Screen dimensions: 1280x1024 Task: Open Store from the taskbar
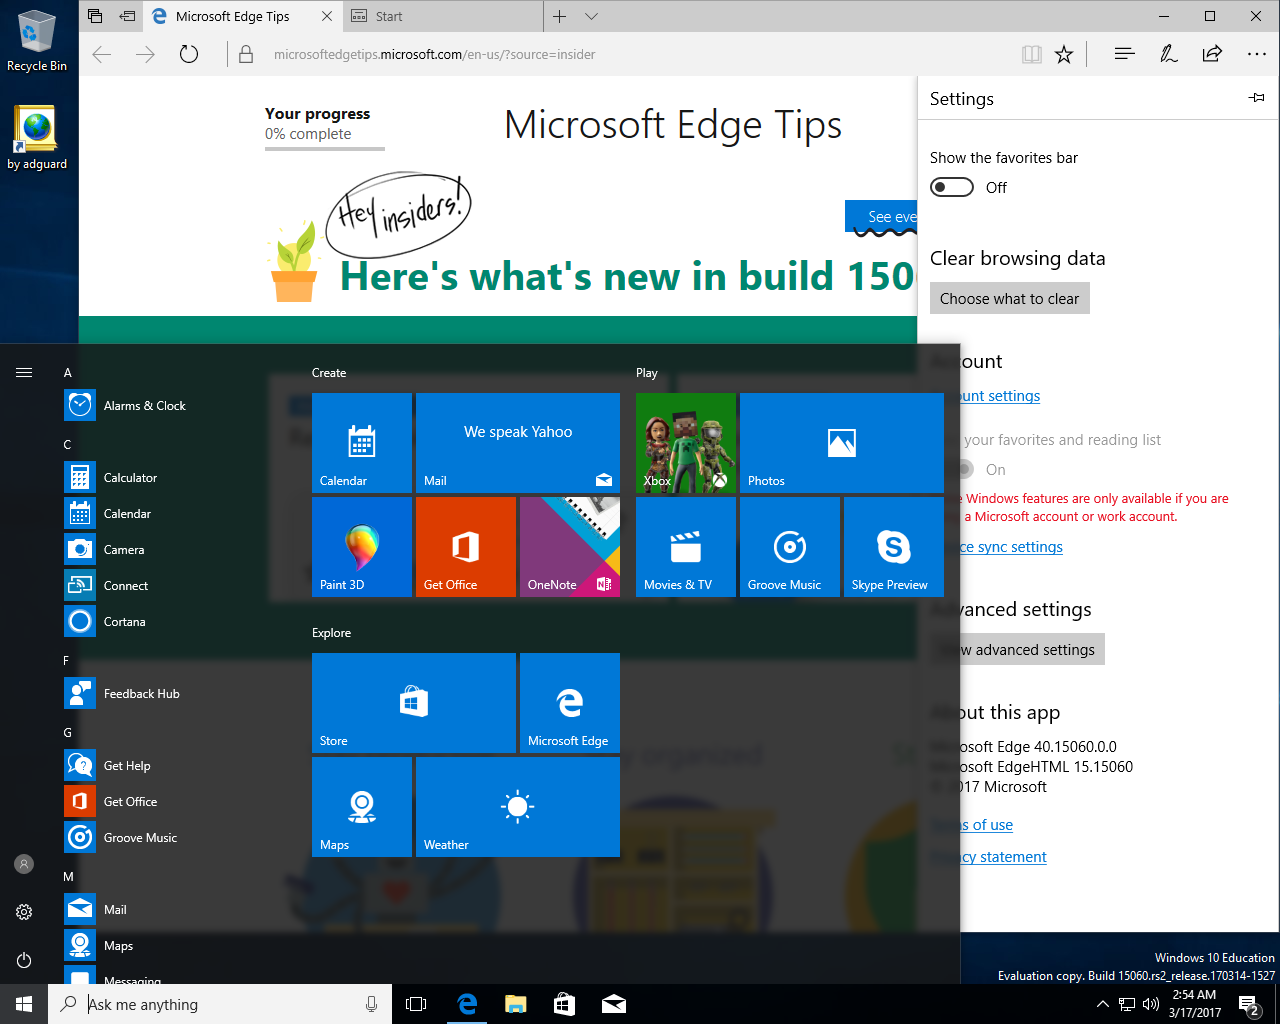coord(565,1004)
